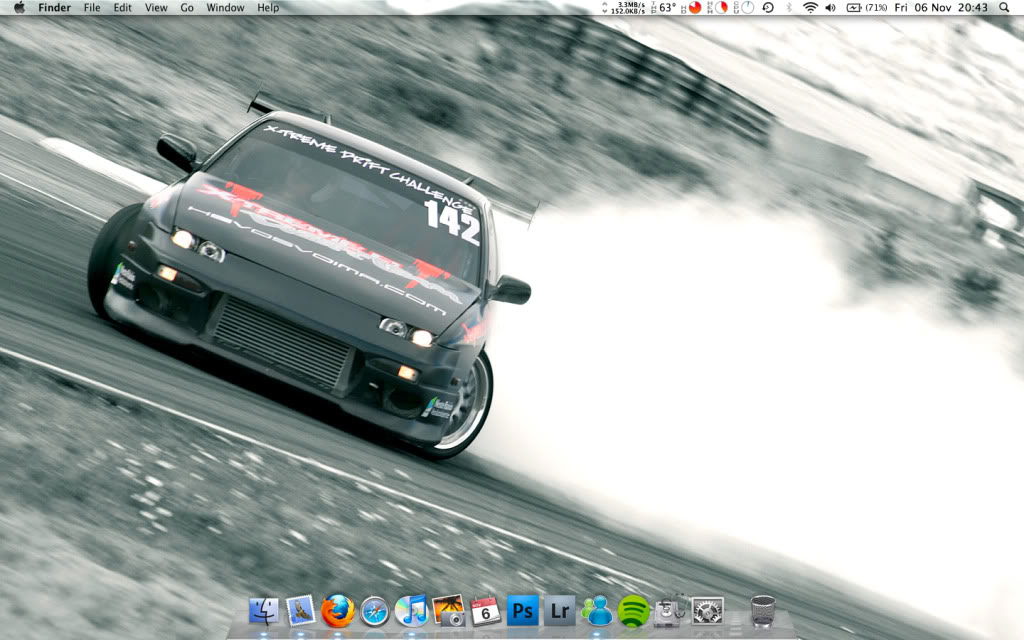Viewport: 1024px width, 640px height.
Task: Open the Finder application menu
Action: (54, 7)
